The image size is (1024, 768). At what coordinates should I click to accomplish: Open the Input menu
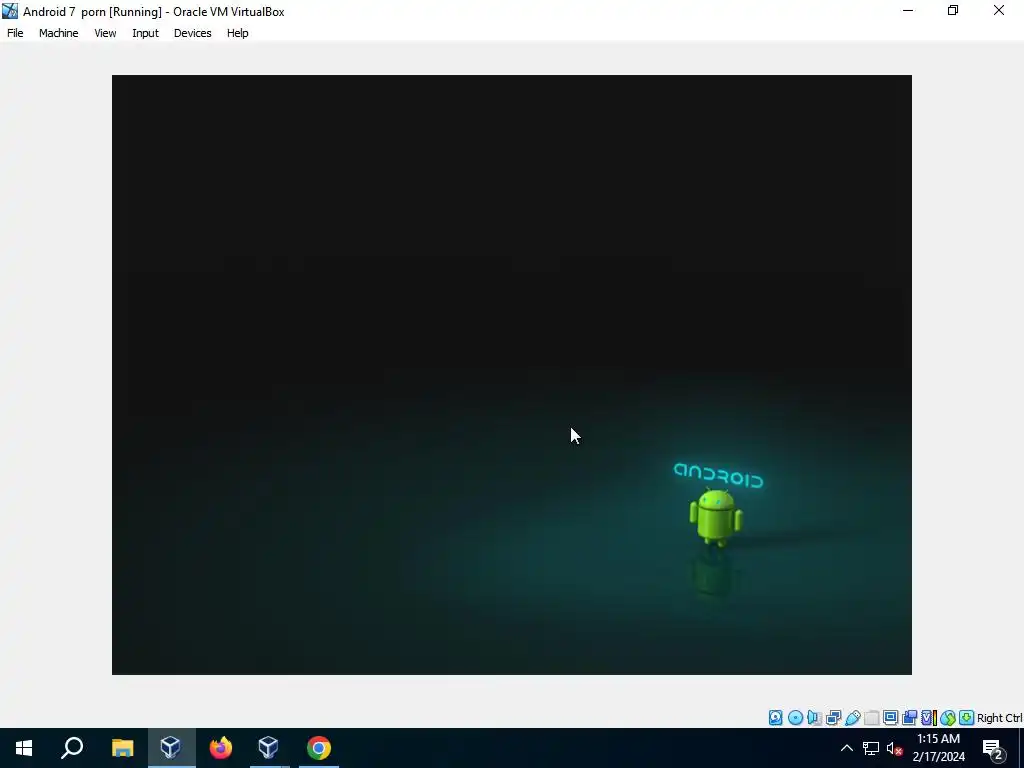(x=146, y=33)
